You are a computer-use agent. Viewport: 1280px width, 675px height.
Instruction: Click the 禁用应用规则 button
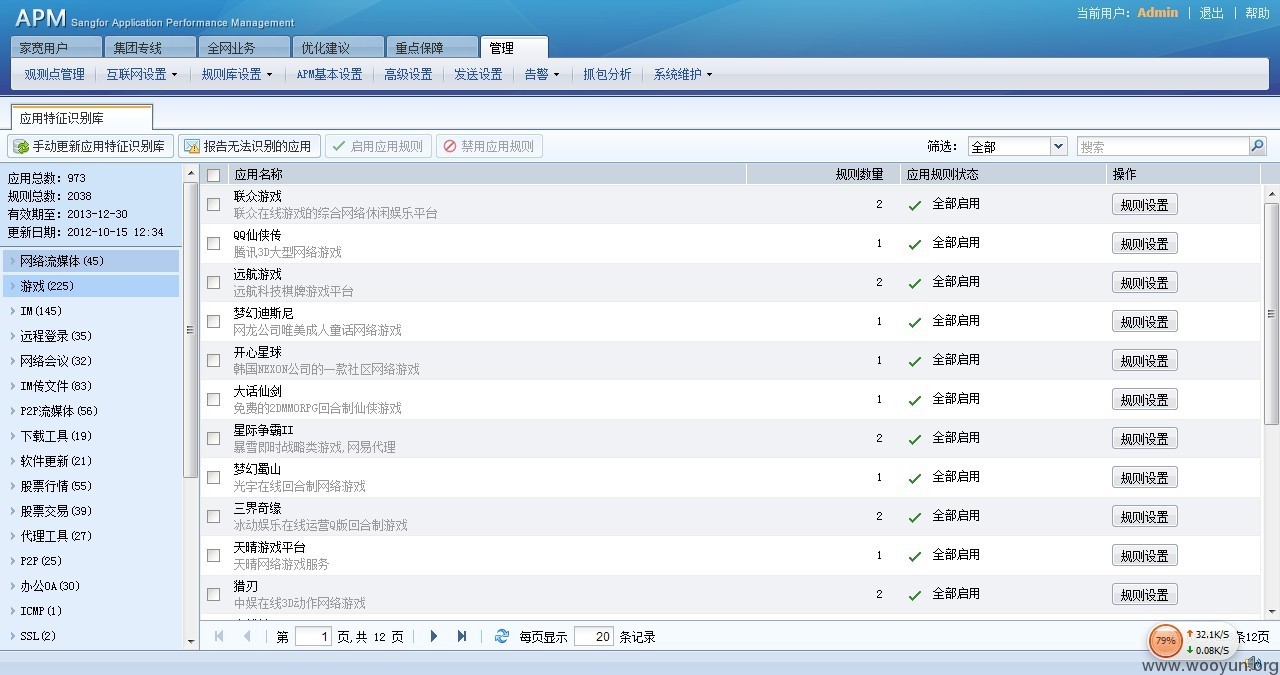[x=489, y=146]
